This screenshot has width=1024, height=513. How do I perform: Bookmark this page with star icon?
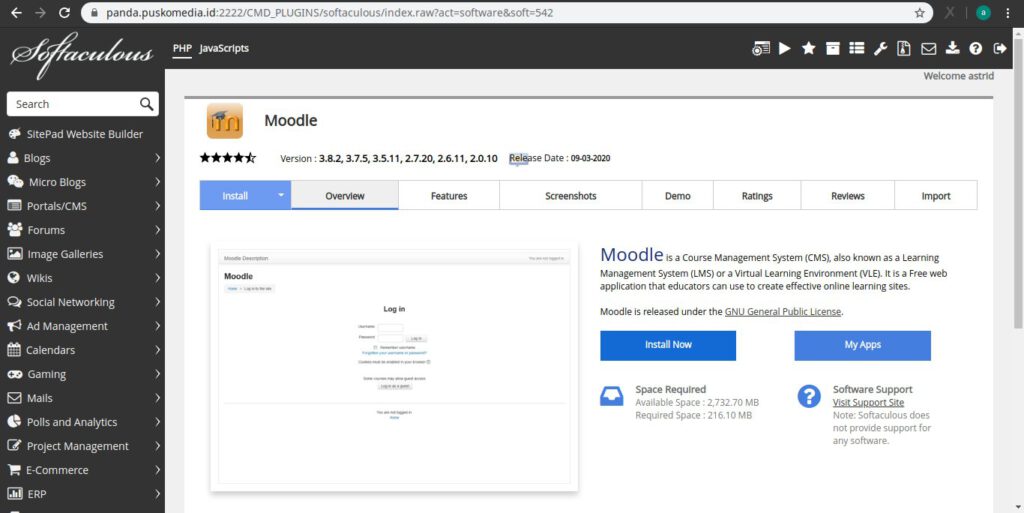[920, 12]
